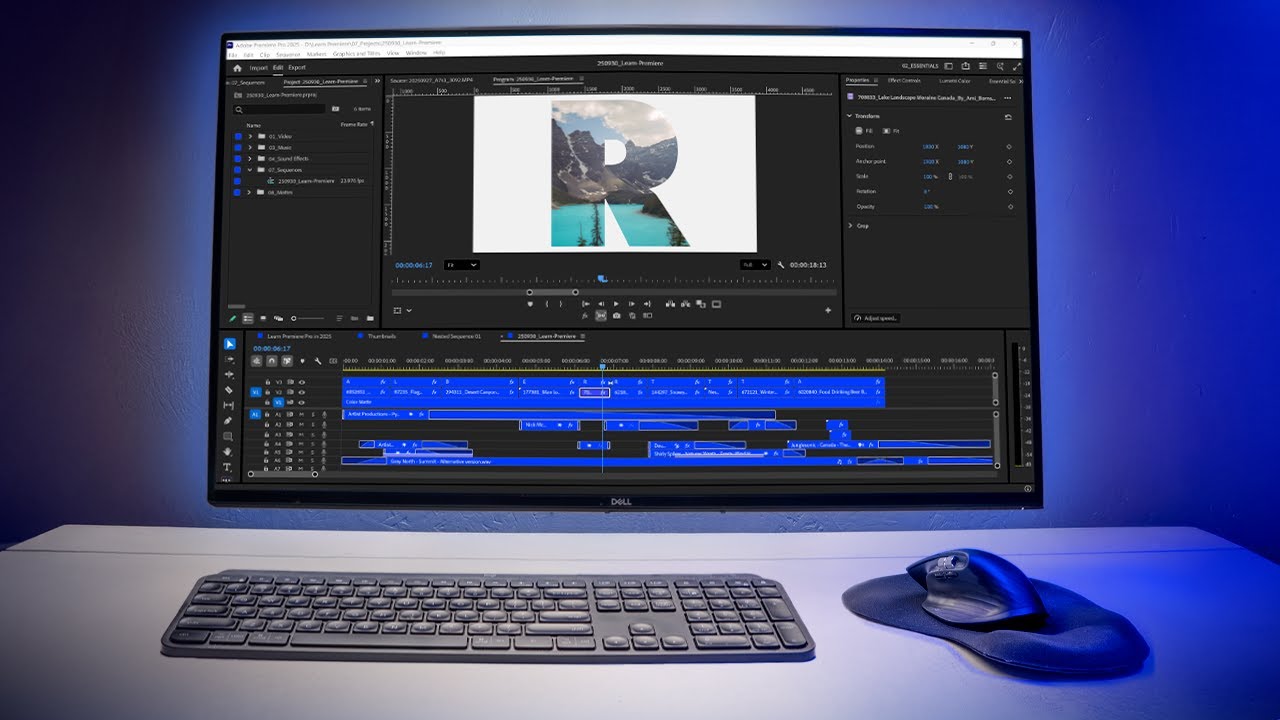This screenshot has width=1280, height=720.
Task: Open Program monitor settings wrench
Action: point(780,265)
